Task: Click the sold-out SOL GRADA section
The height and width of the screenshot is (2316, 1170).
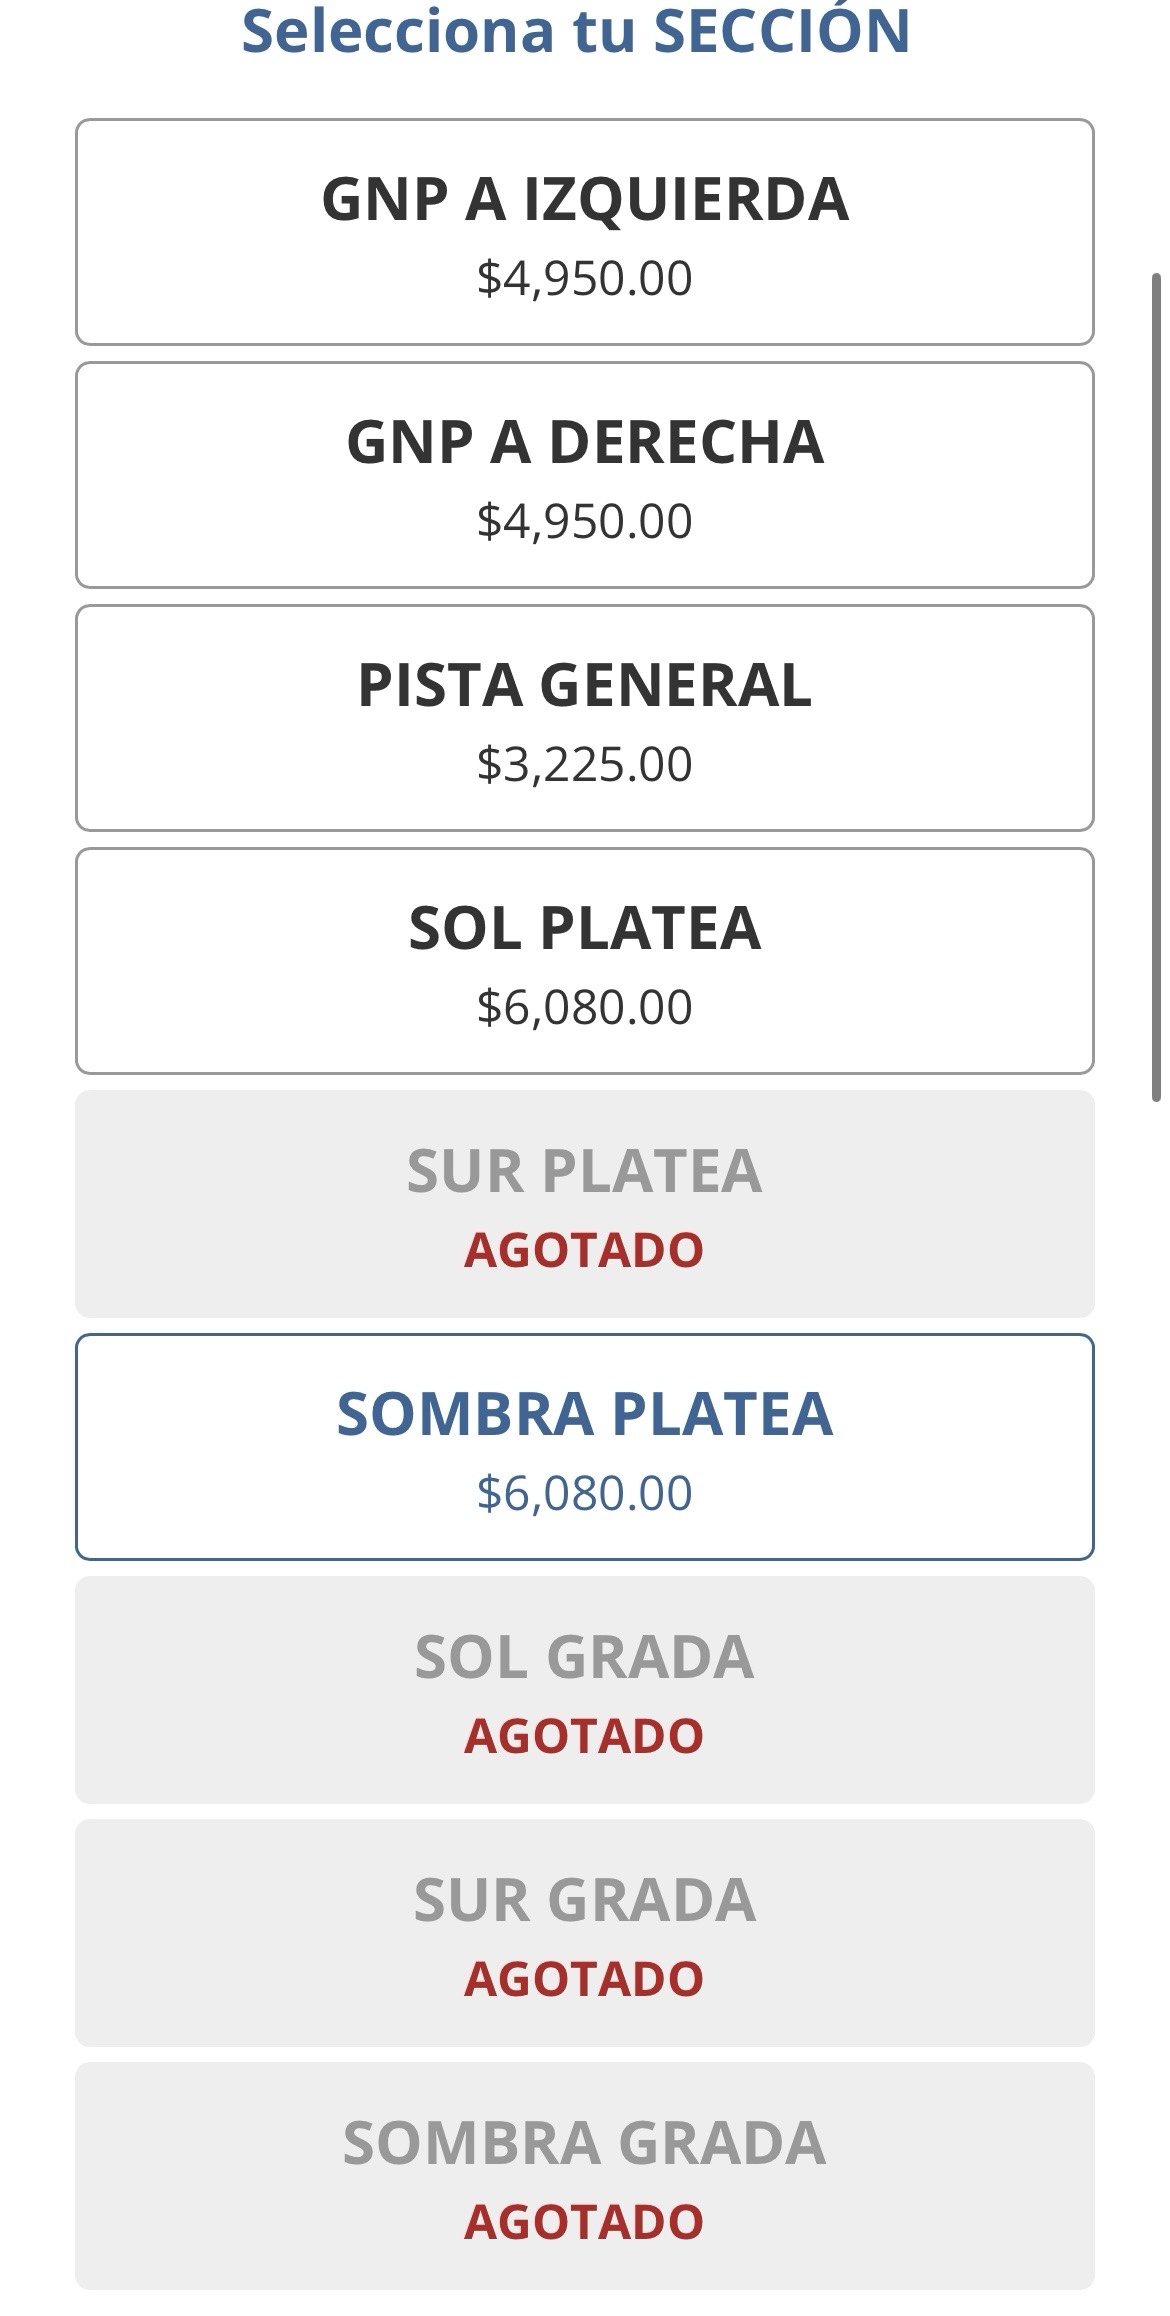Action: tap(584, 1658)
